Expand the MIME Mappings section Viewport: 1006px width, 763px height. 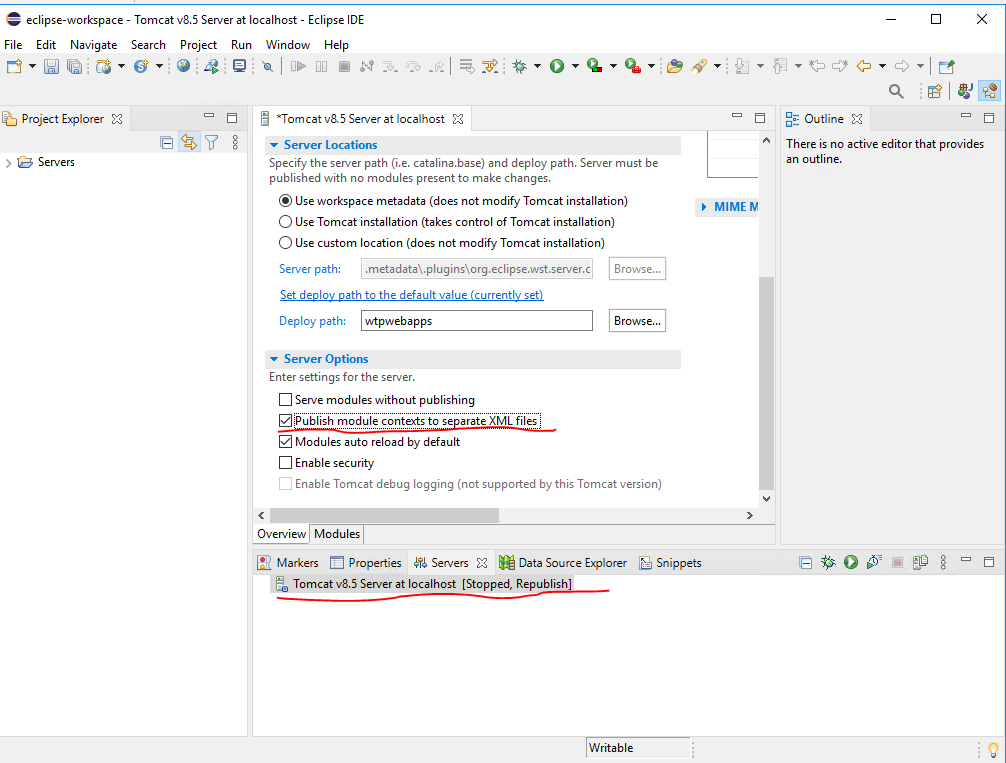(704, 207)
